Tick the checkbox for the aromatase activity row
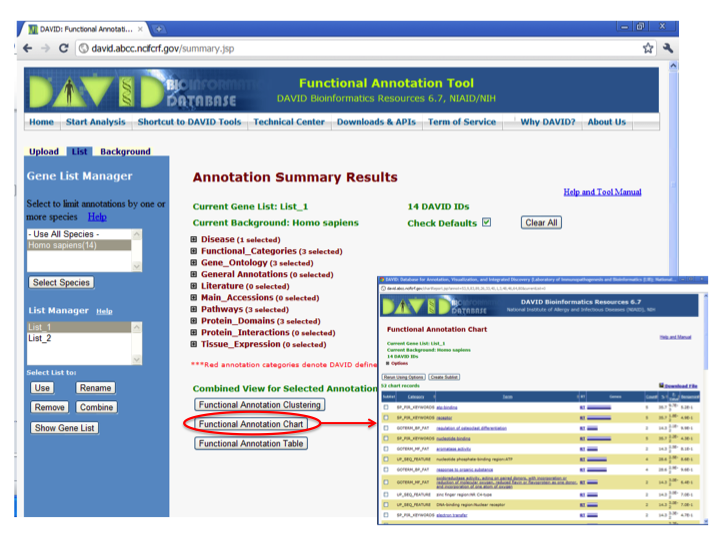The image size is (720, 540). [387, 451]
